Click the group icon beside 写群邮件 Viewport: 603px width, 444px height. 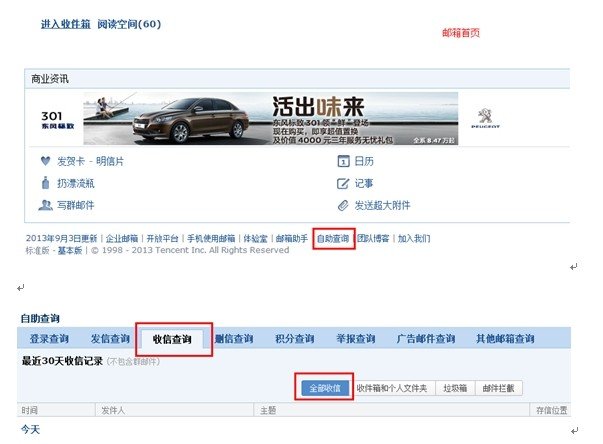click(x=45, y=205)
